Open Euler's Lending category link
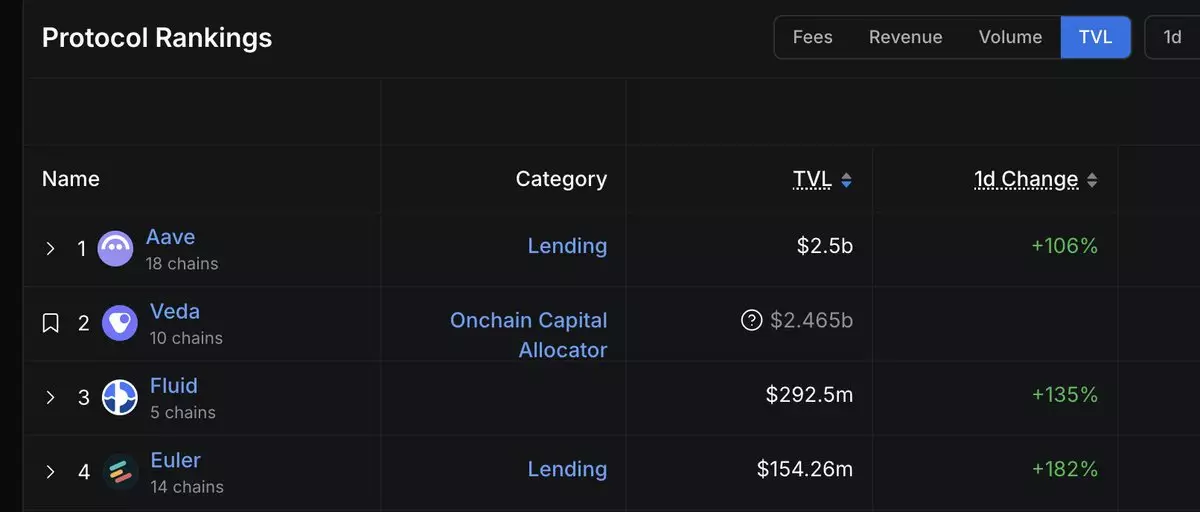The height and width of the screenshot is (512, 1200). pyautogui.click(x=567, y=469)
